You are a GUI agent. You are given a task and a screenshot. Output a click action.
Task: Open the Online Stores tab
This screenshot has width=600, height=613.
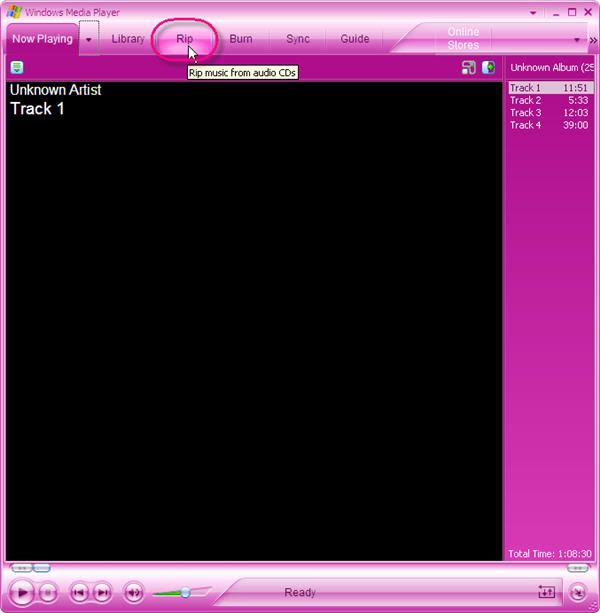click(463, 38)
